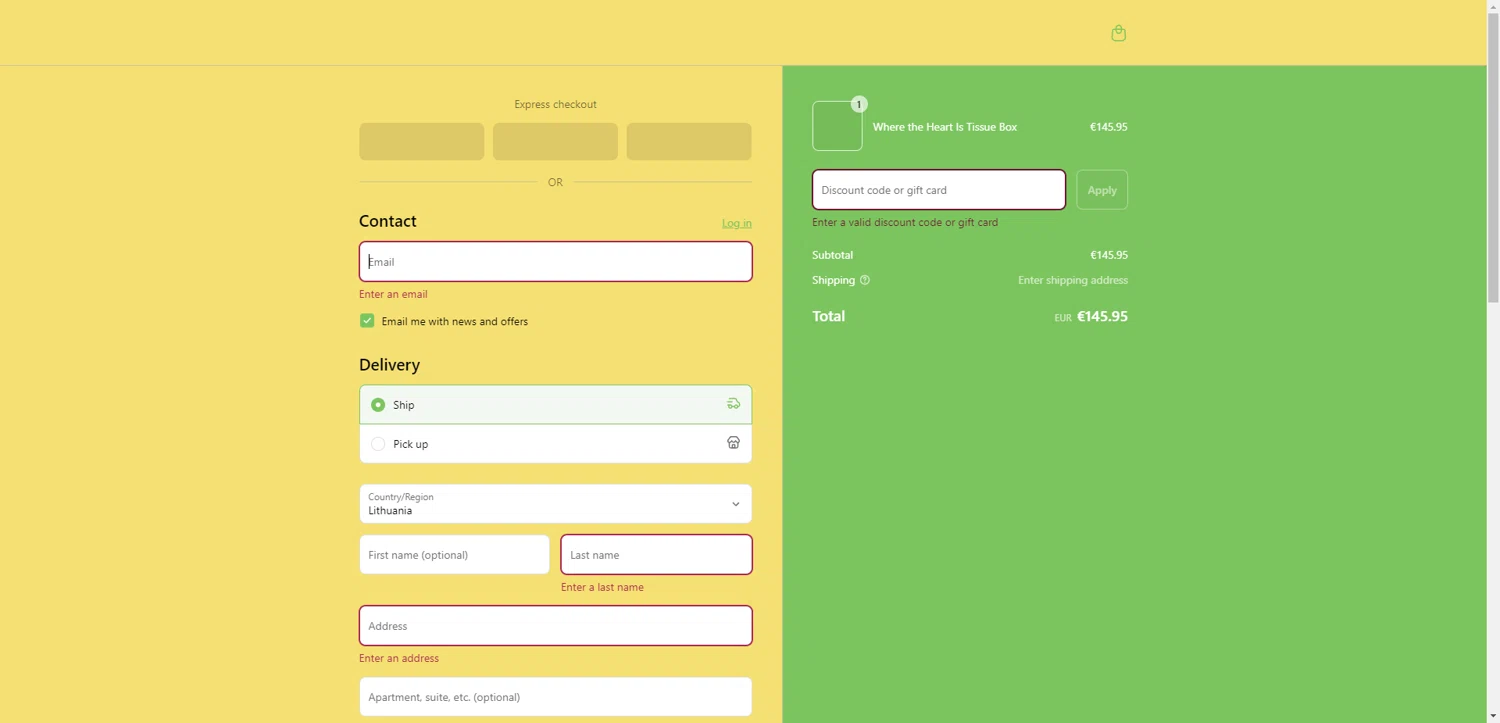Click the 'Enter an email' error message

393,294
